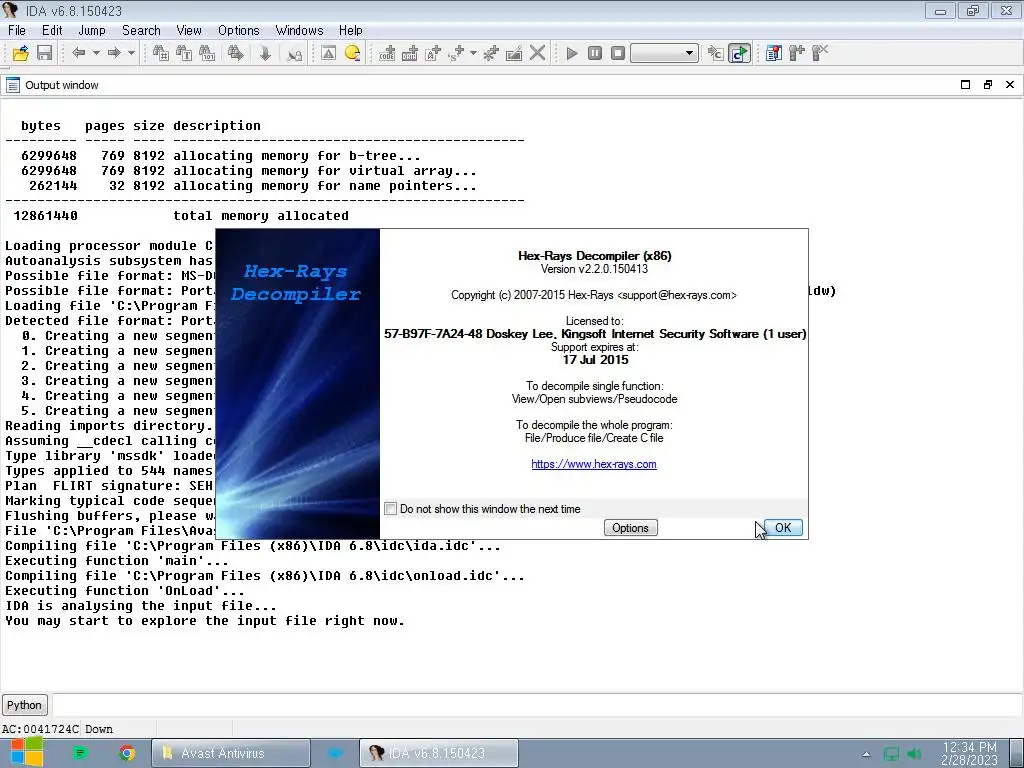Check 'Do not show this window the next time'

[x=391, y=509]
